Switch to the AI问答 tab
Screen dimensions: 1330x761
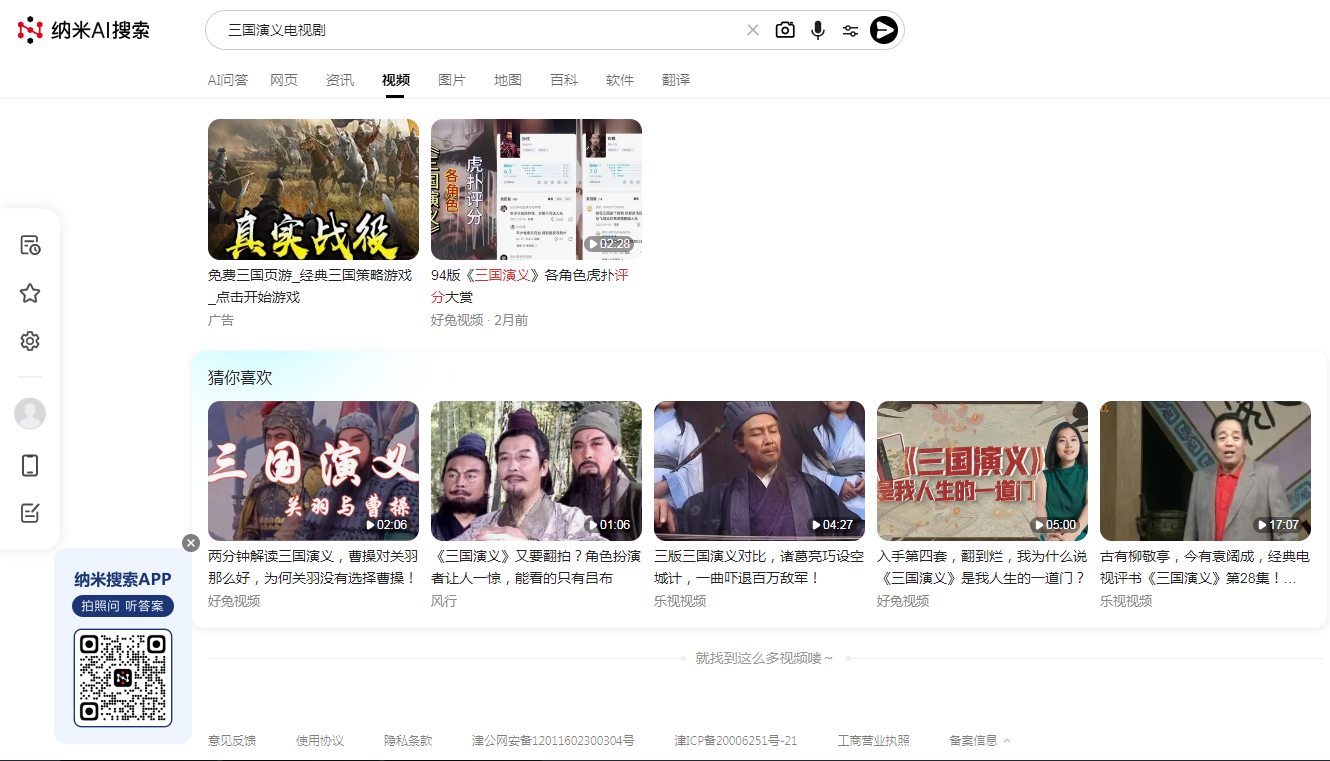(227, 80)
